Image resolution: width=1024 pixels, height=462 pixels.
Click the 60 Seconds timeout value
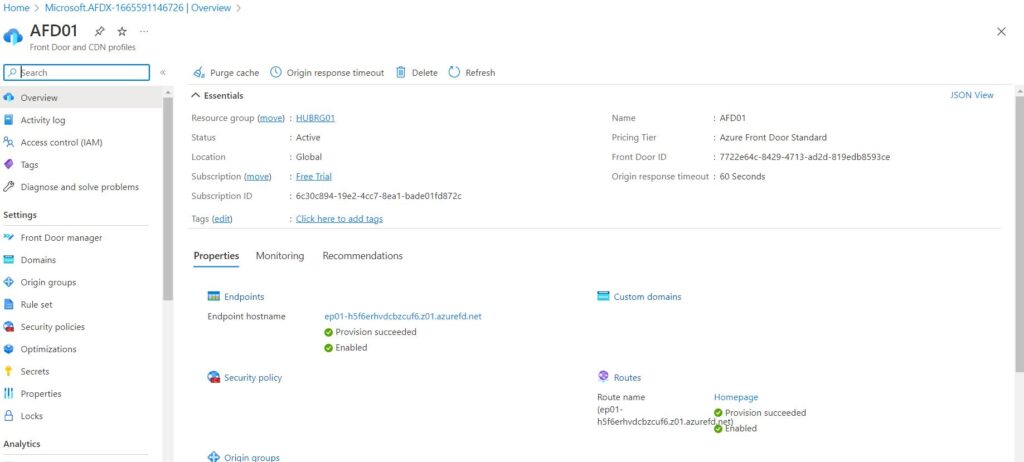click(743, 176)
